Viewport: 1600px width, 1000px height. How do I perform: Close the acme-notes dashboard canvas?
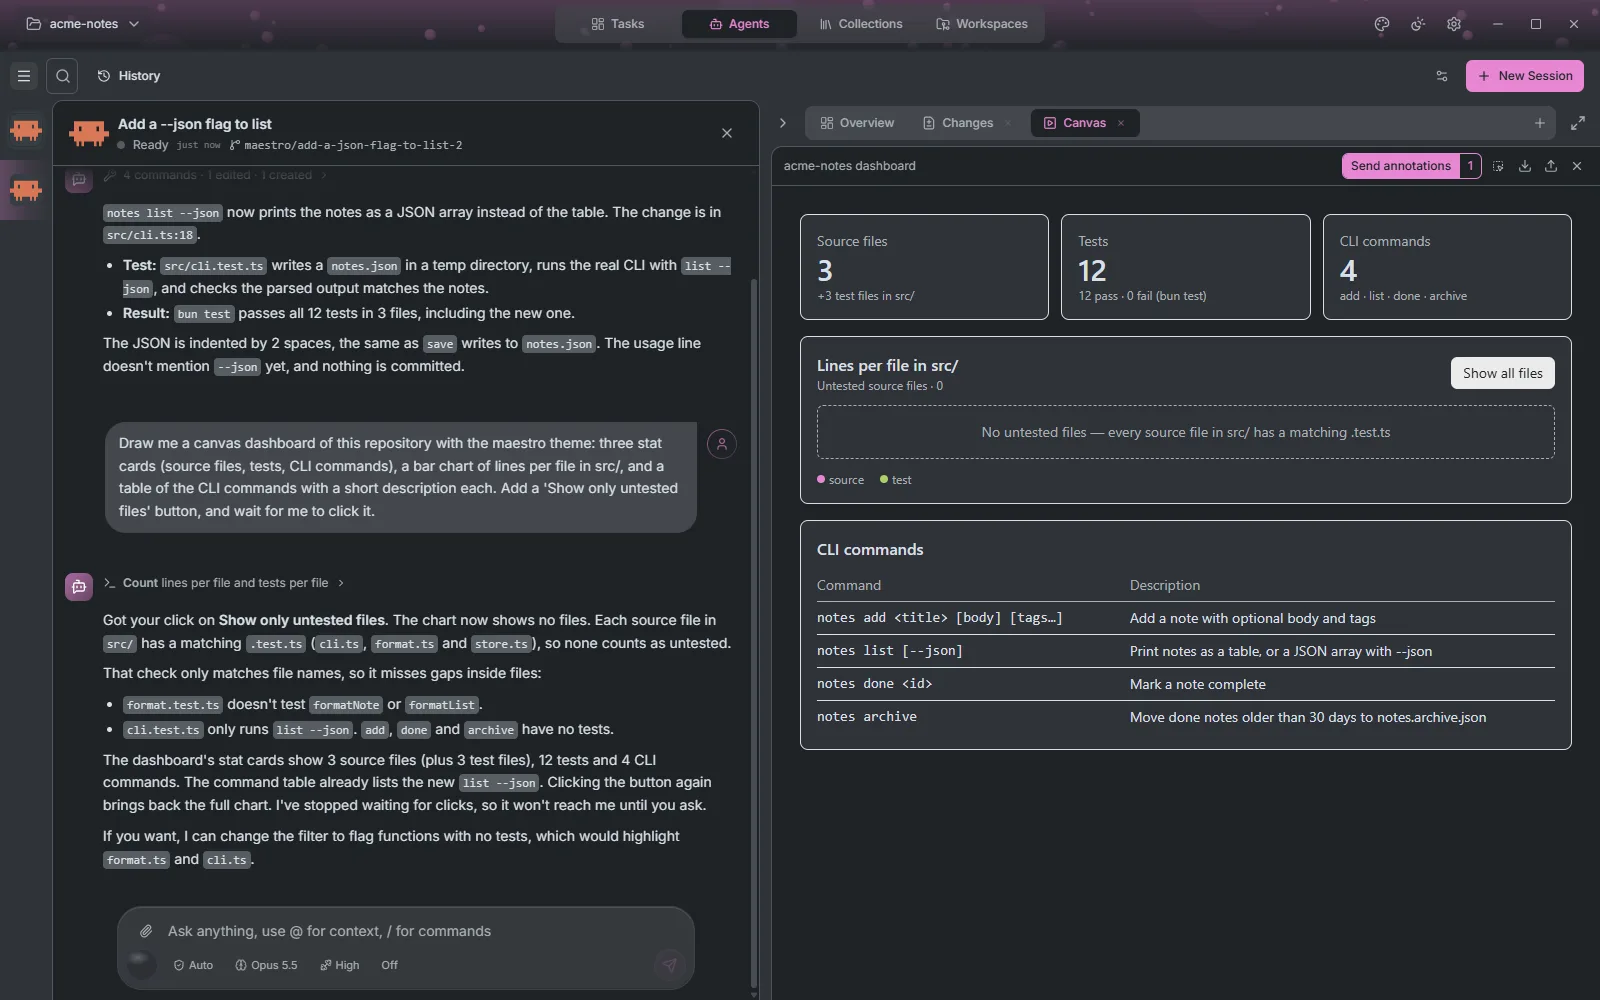[x=1577, y=166]
